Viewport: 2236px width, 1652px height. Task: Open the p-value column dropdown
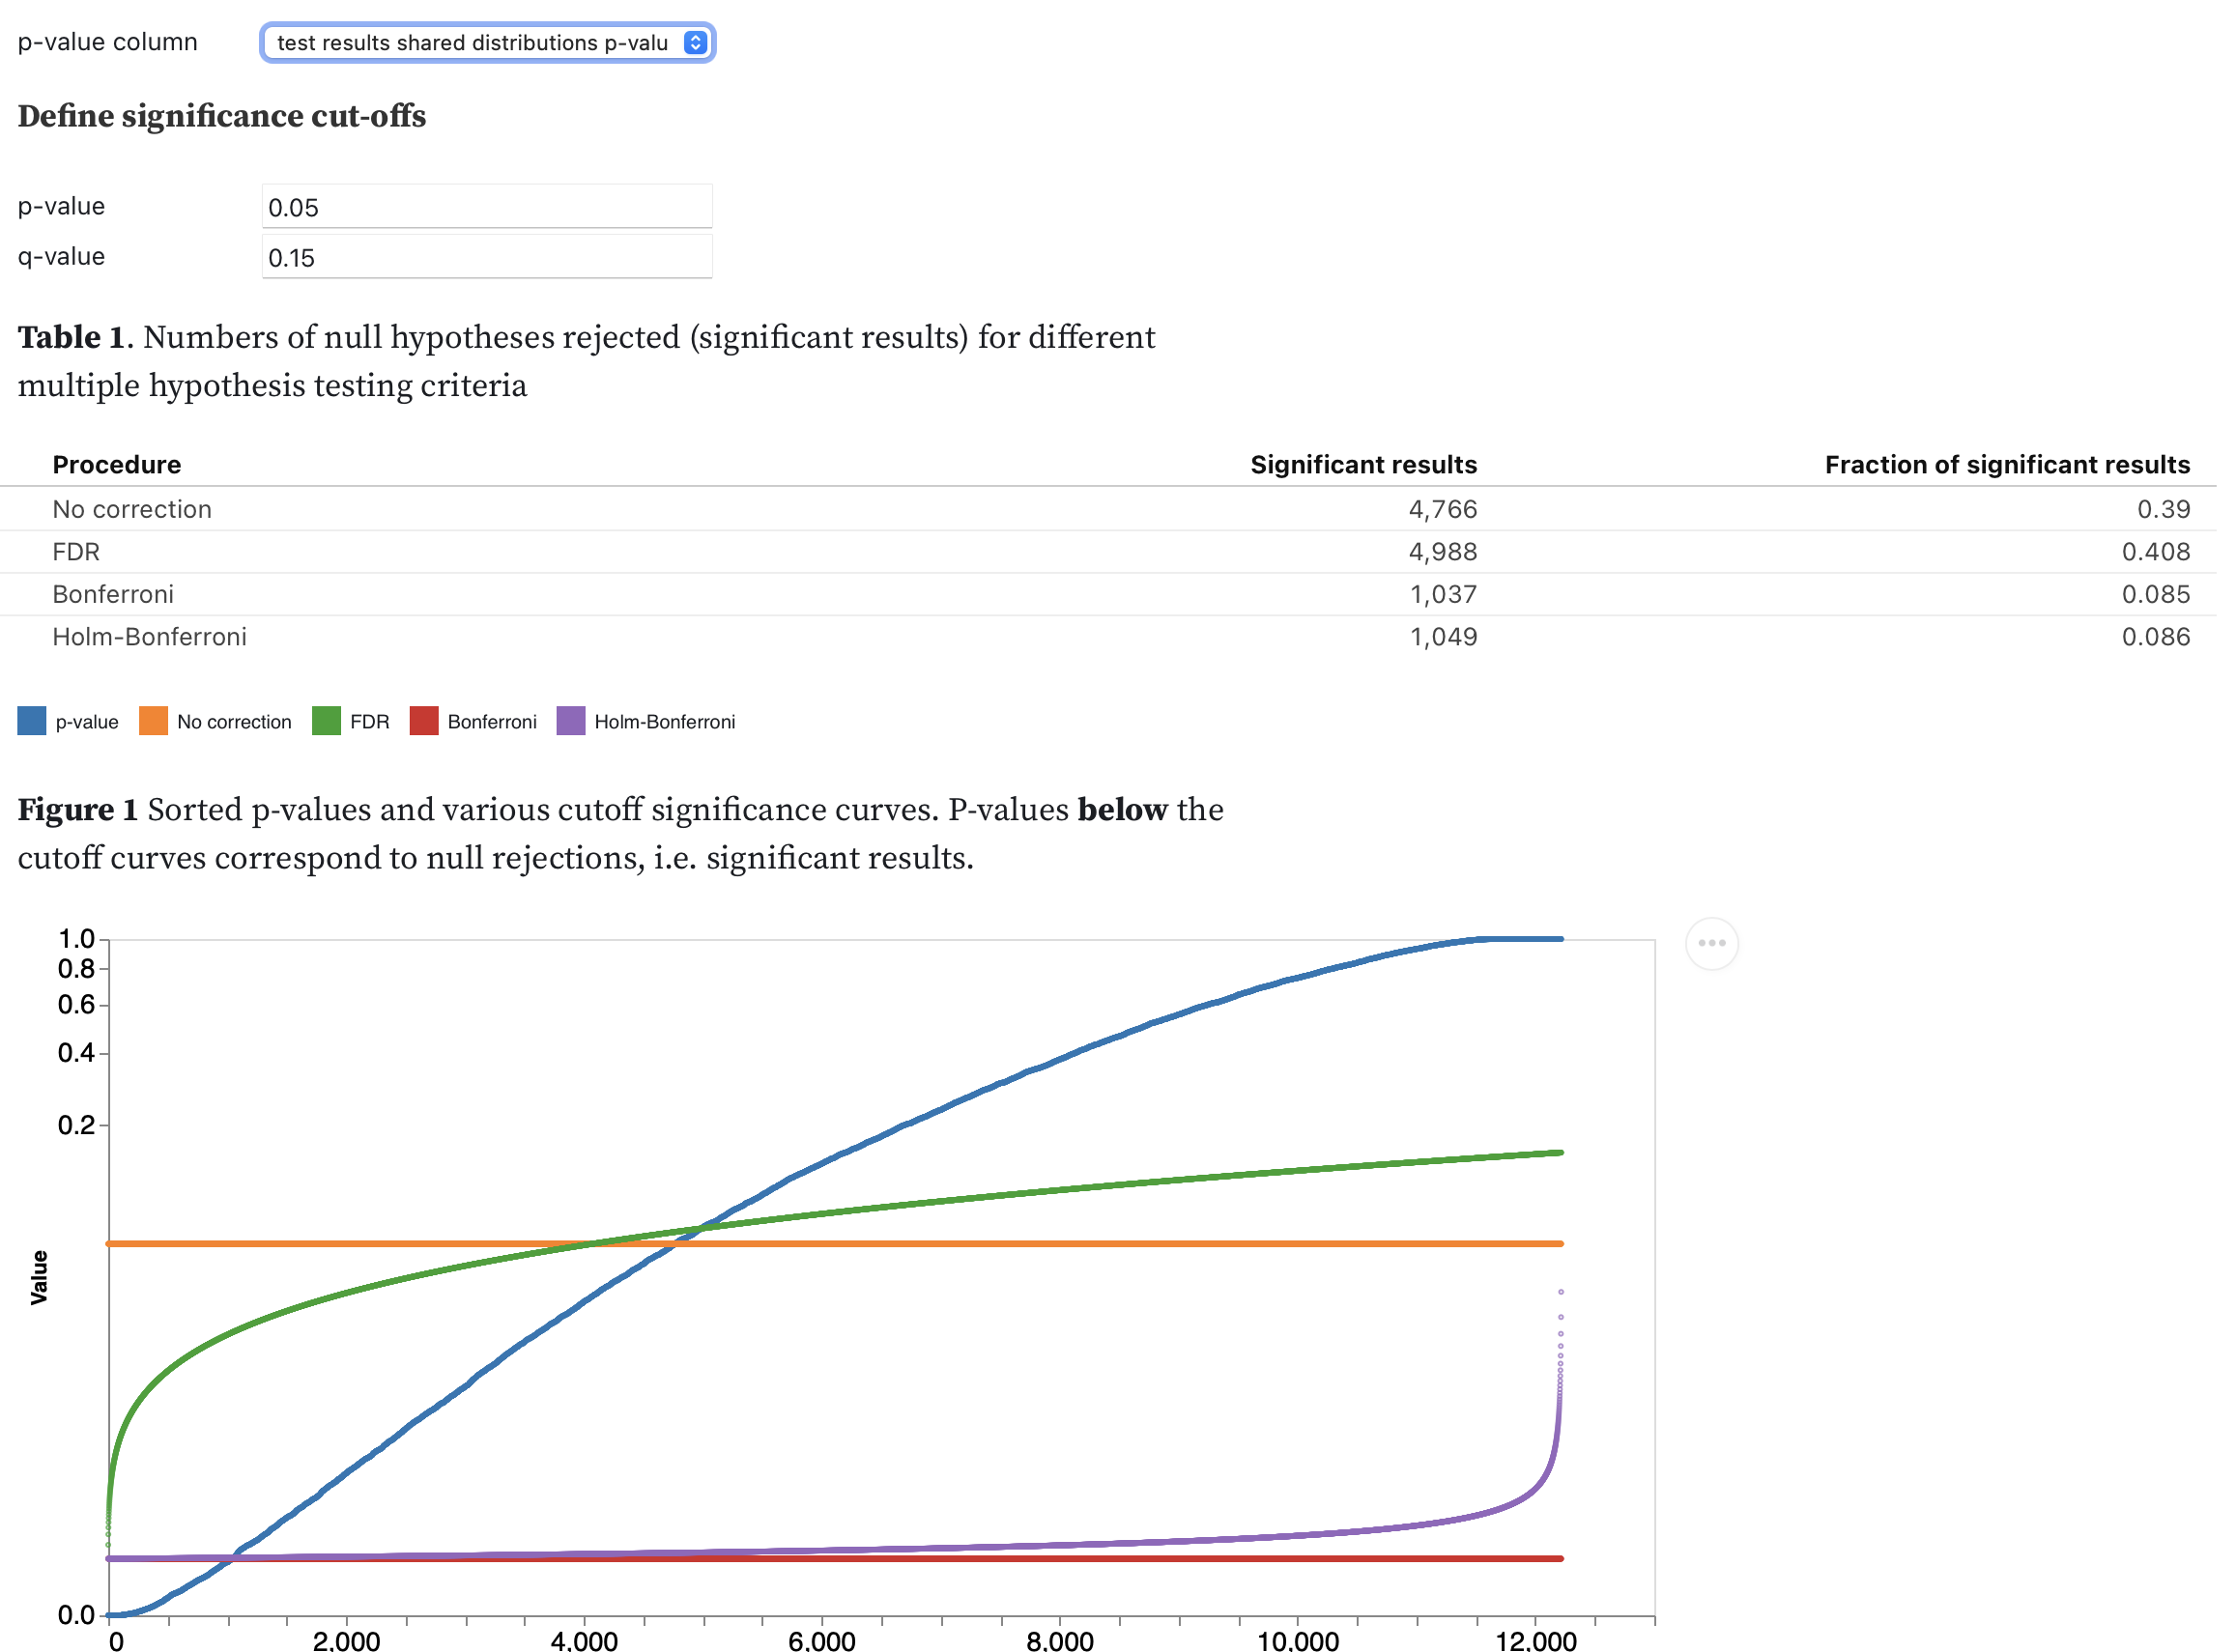coord(487,43)
